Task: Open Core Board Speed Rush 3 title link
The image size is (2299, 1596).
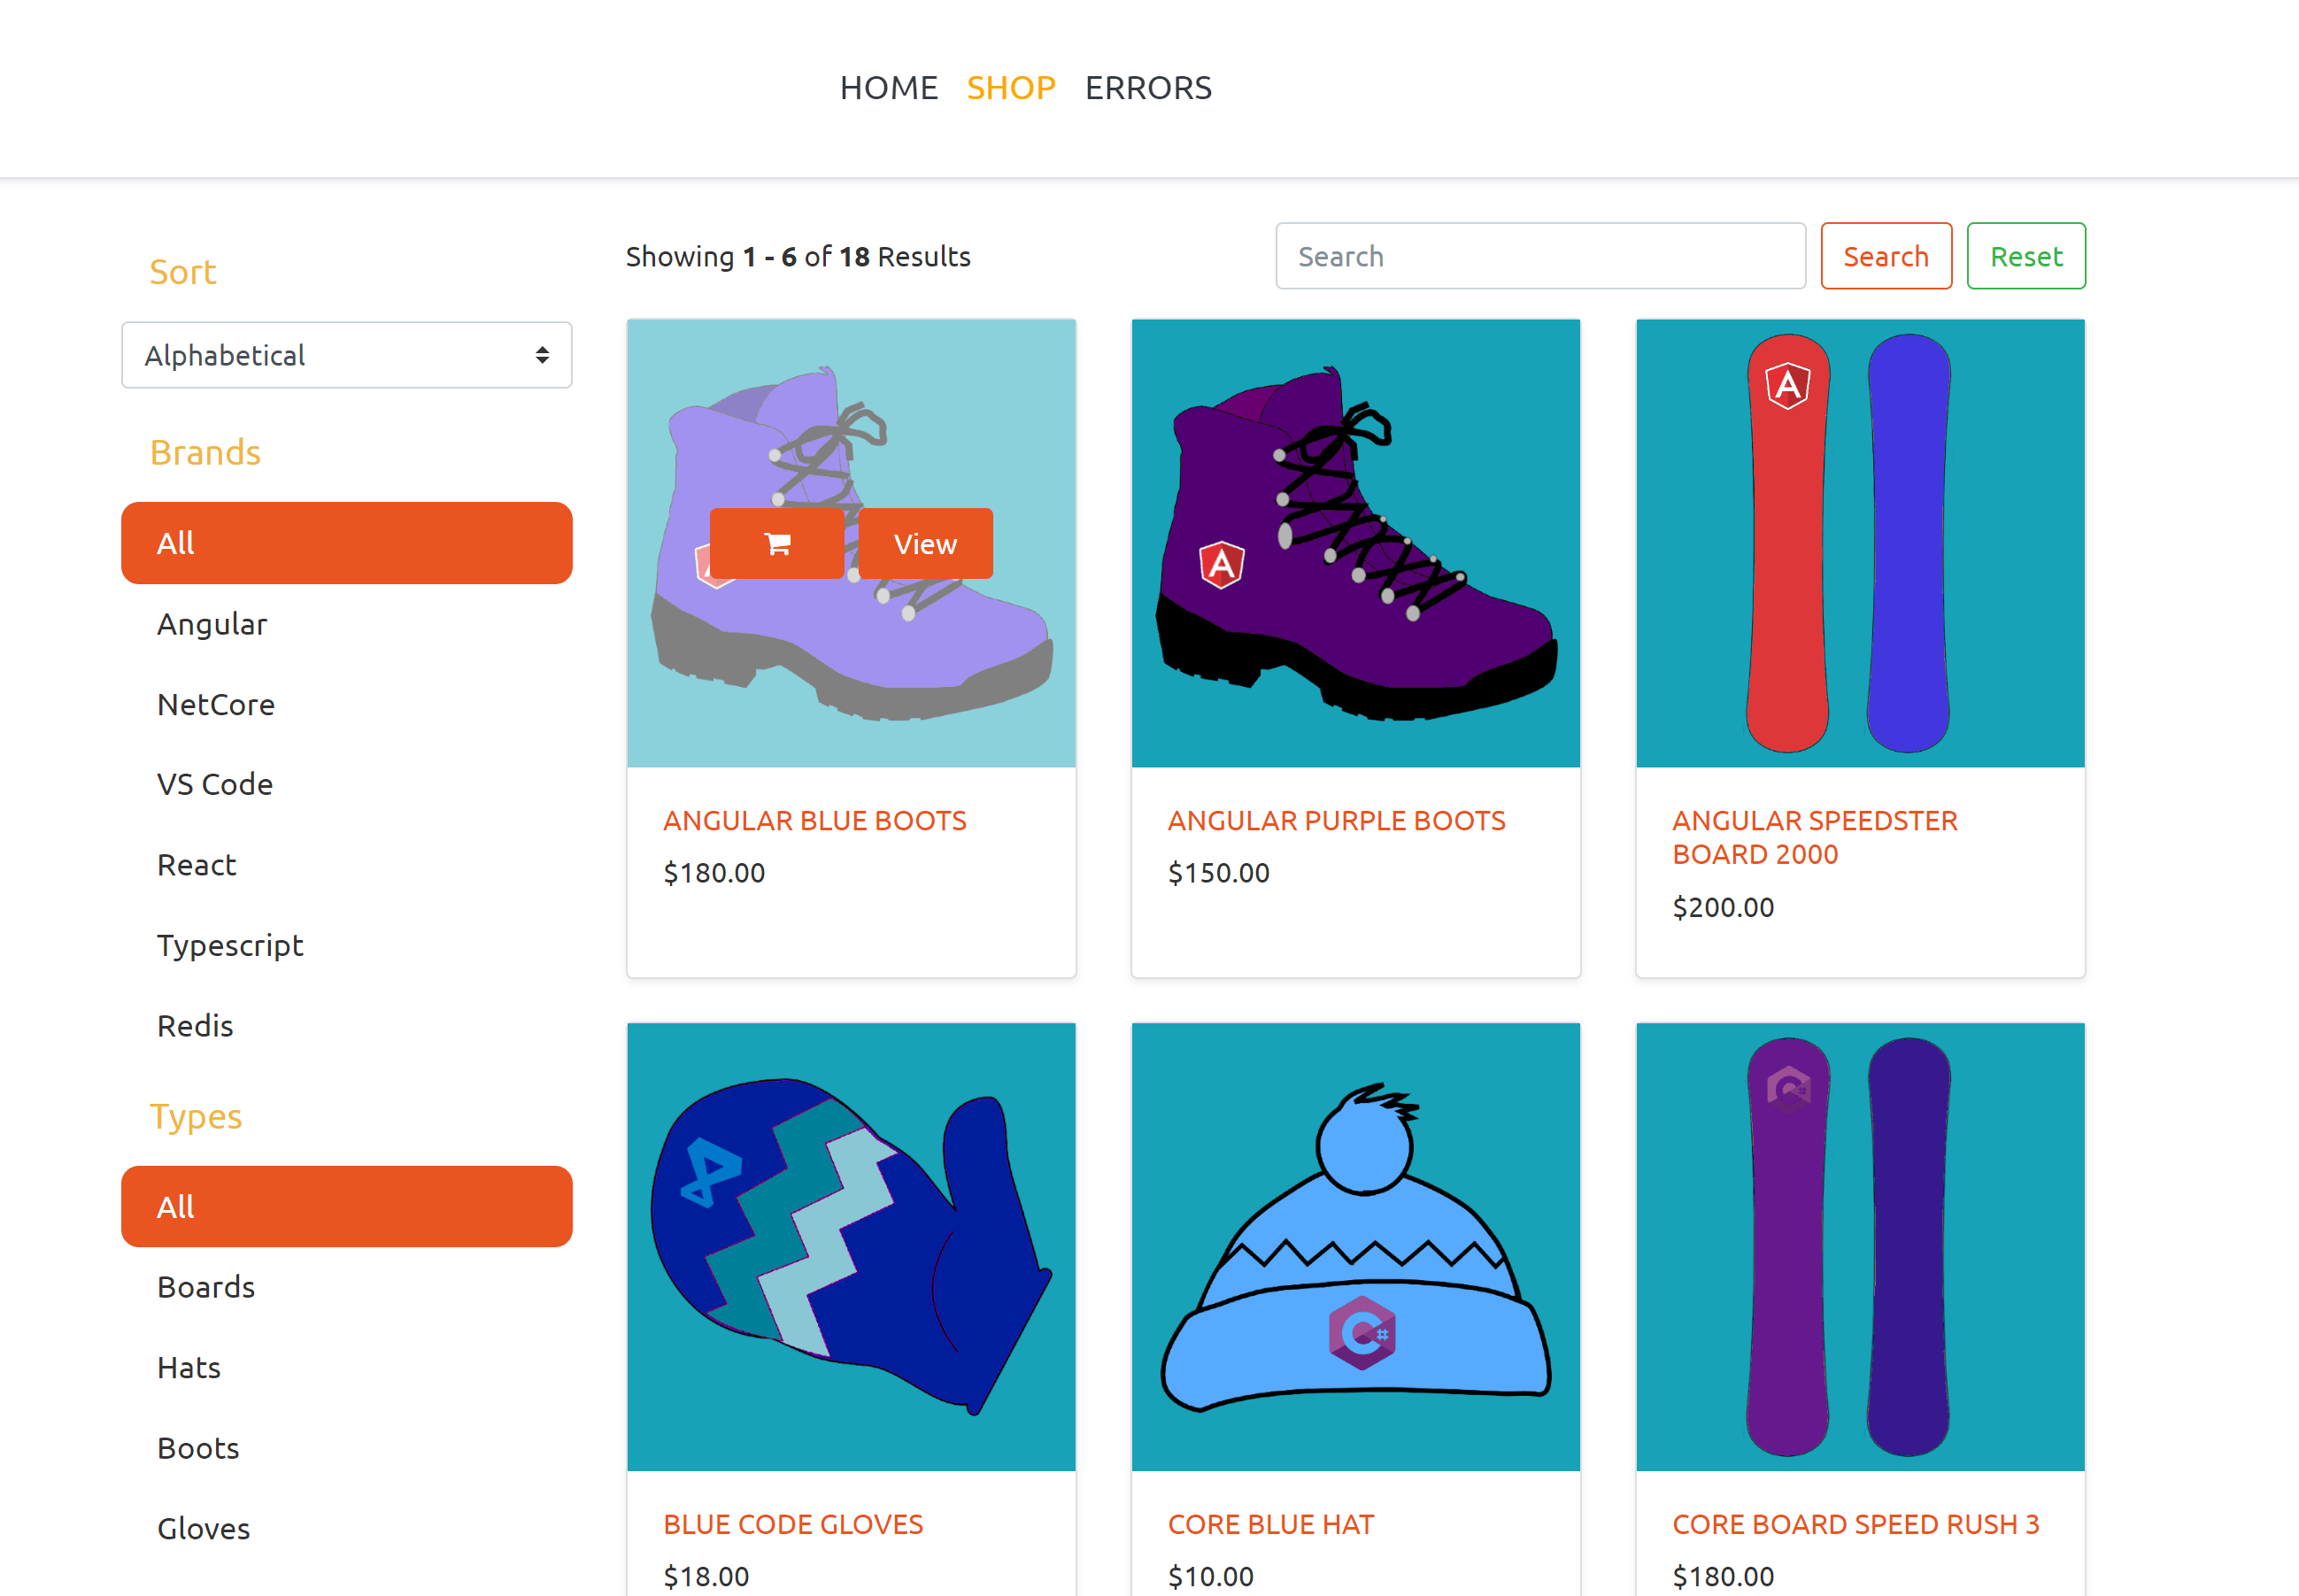Action: point(1855,1524)
